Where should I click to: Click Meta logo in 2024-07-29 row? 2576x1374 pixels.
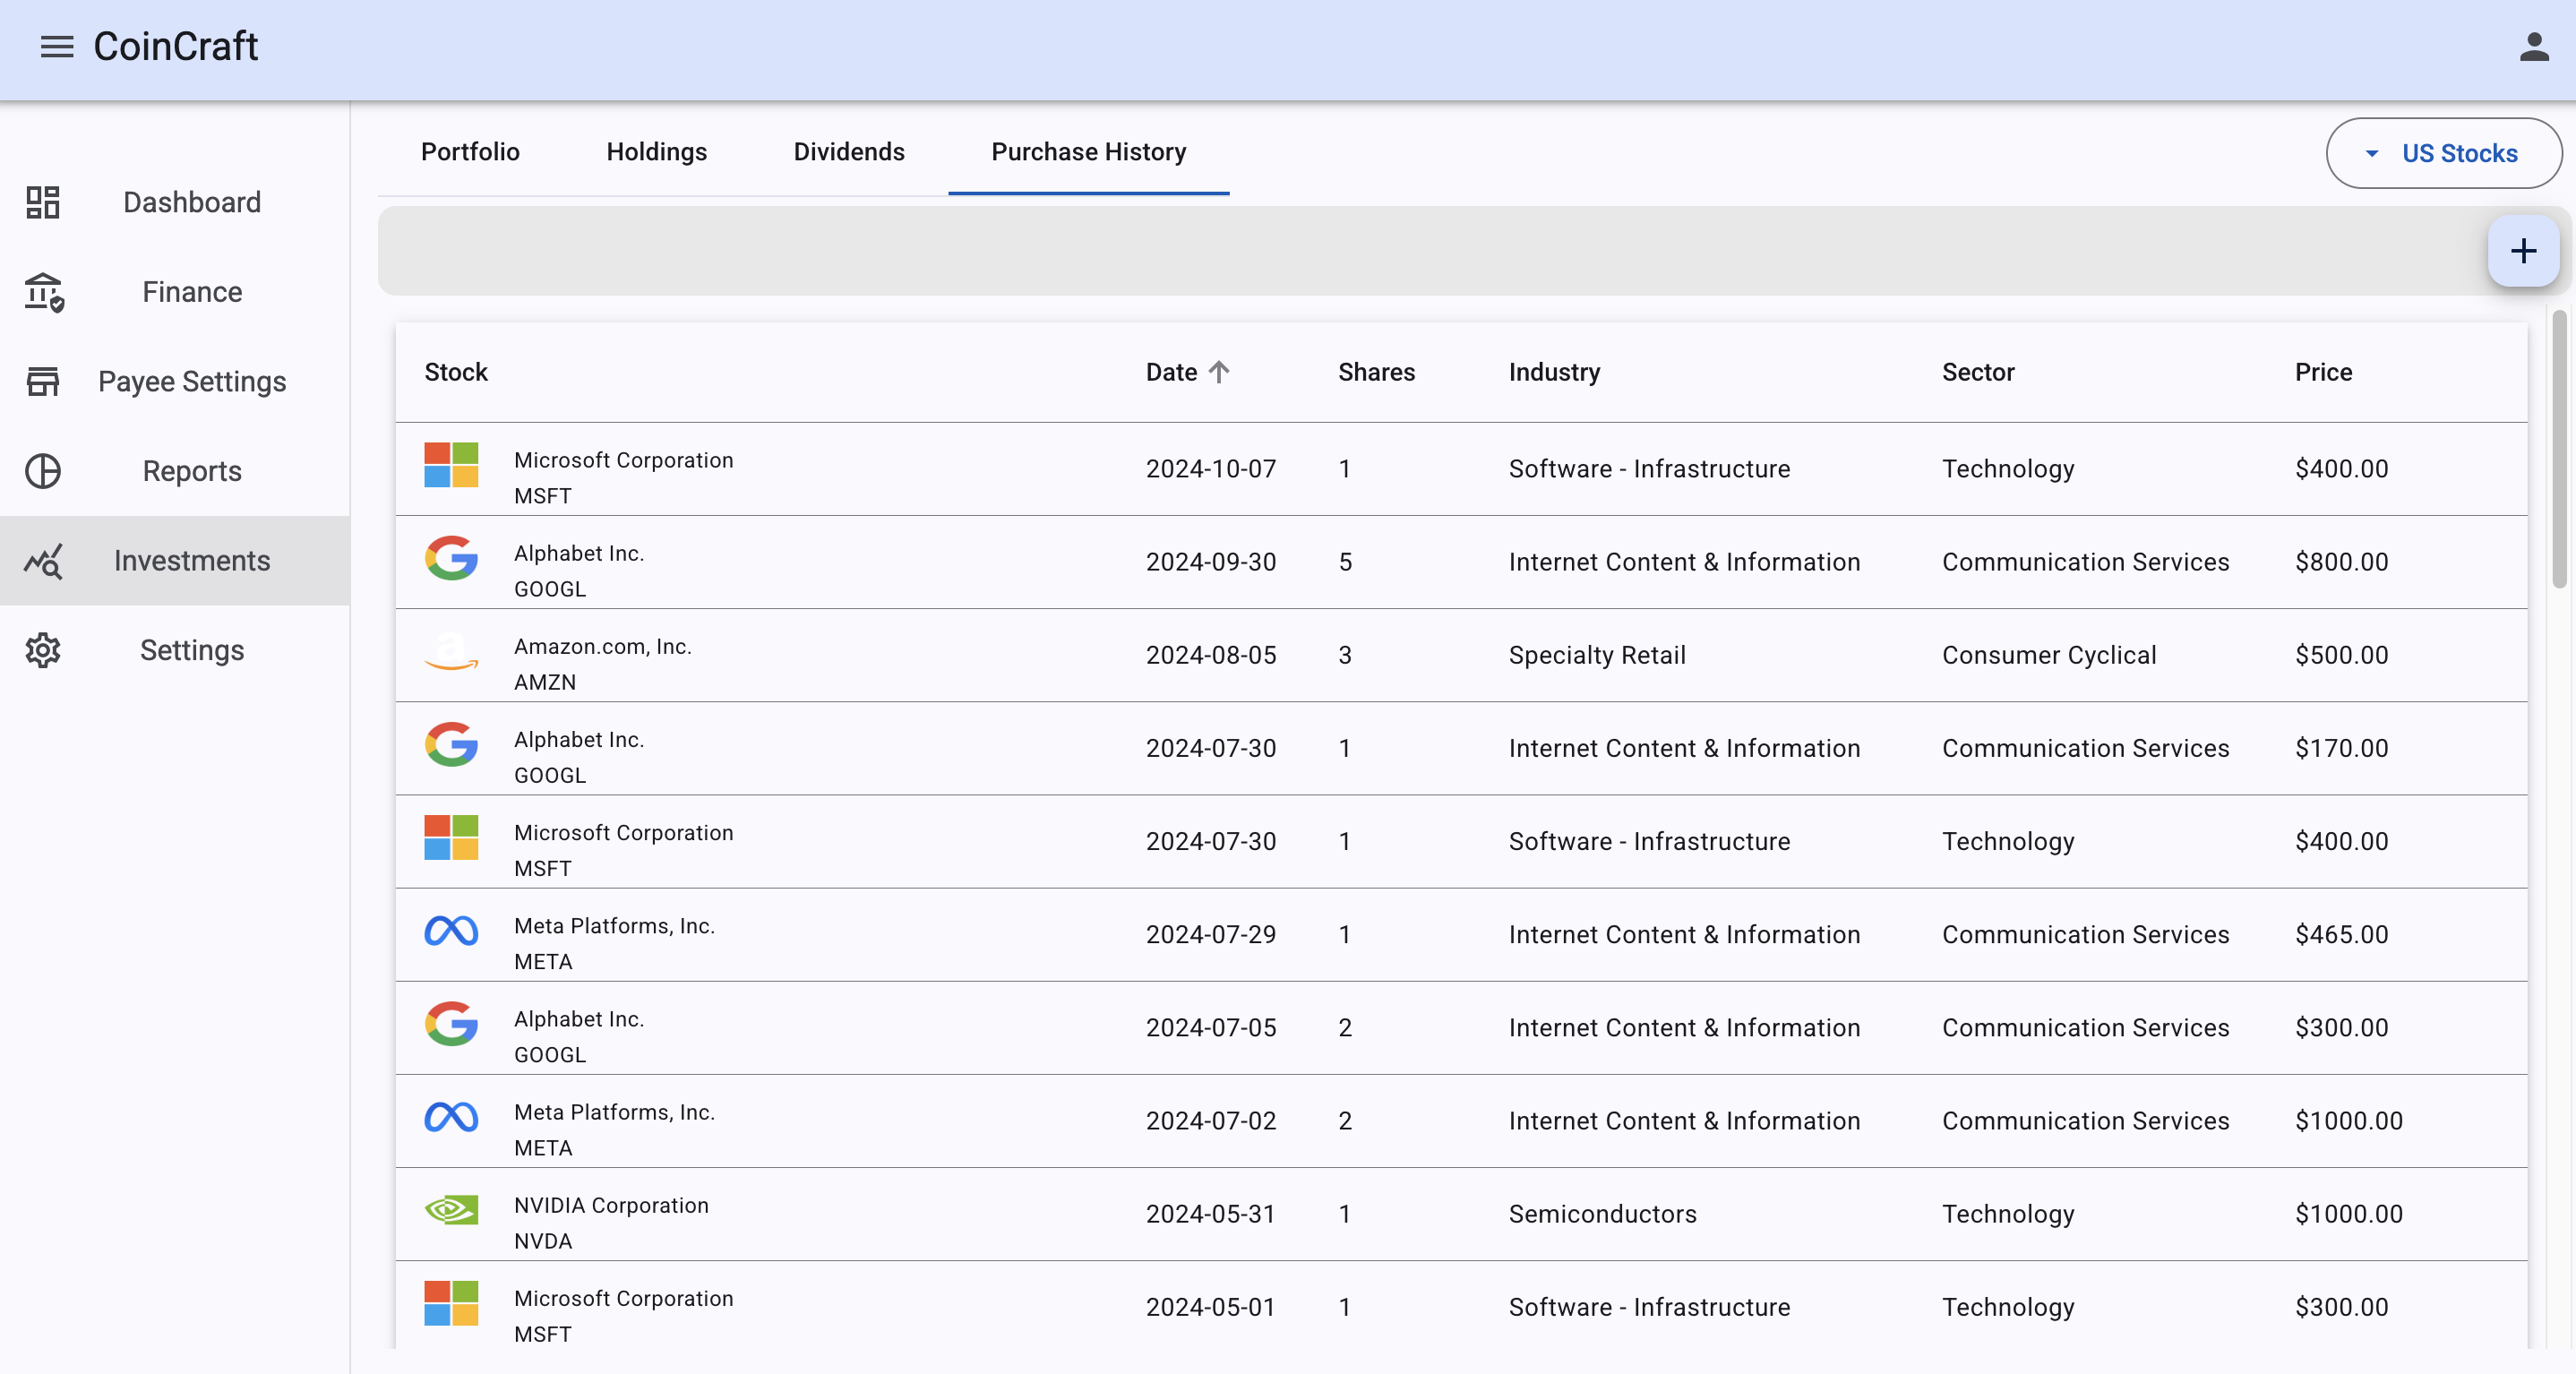click(451, 931)
